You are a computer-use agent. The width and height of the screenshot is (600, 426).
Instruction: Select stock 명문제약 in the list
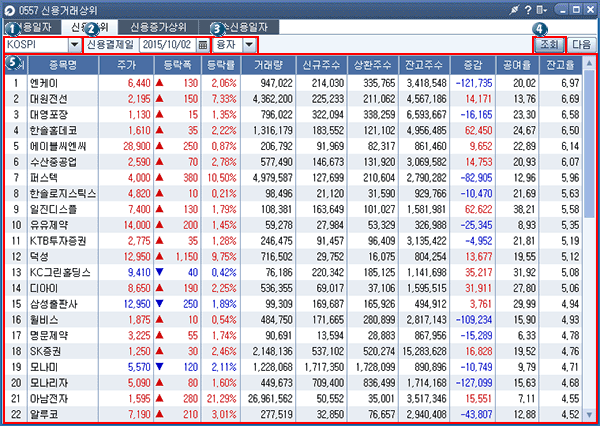[x=49, y=335]
